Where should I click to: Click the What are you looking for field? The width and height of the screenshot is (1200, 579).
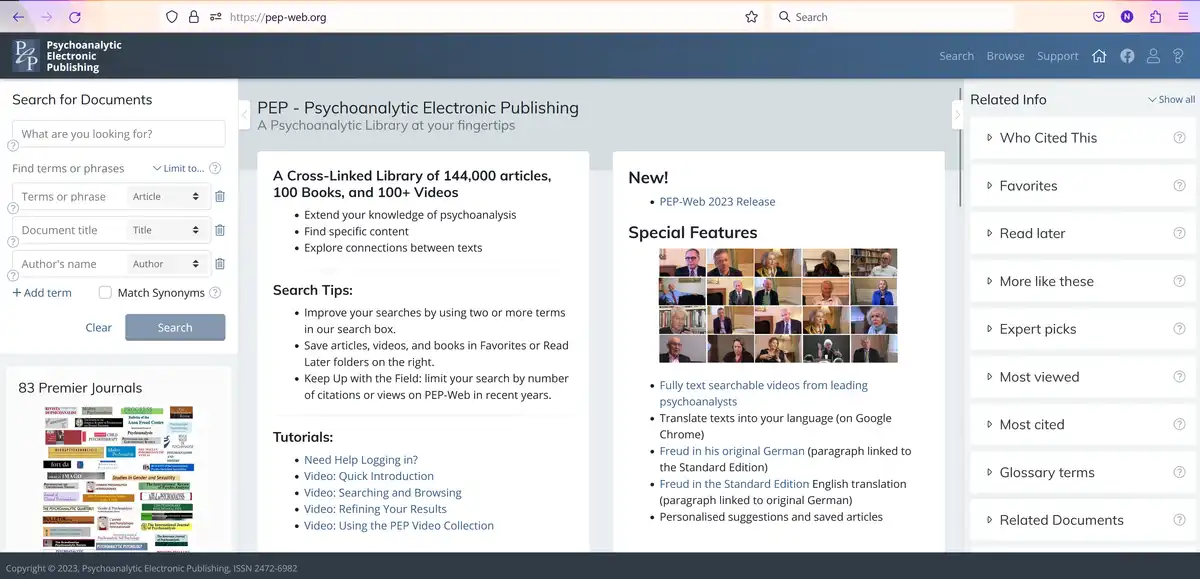117,133
